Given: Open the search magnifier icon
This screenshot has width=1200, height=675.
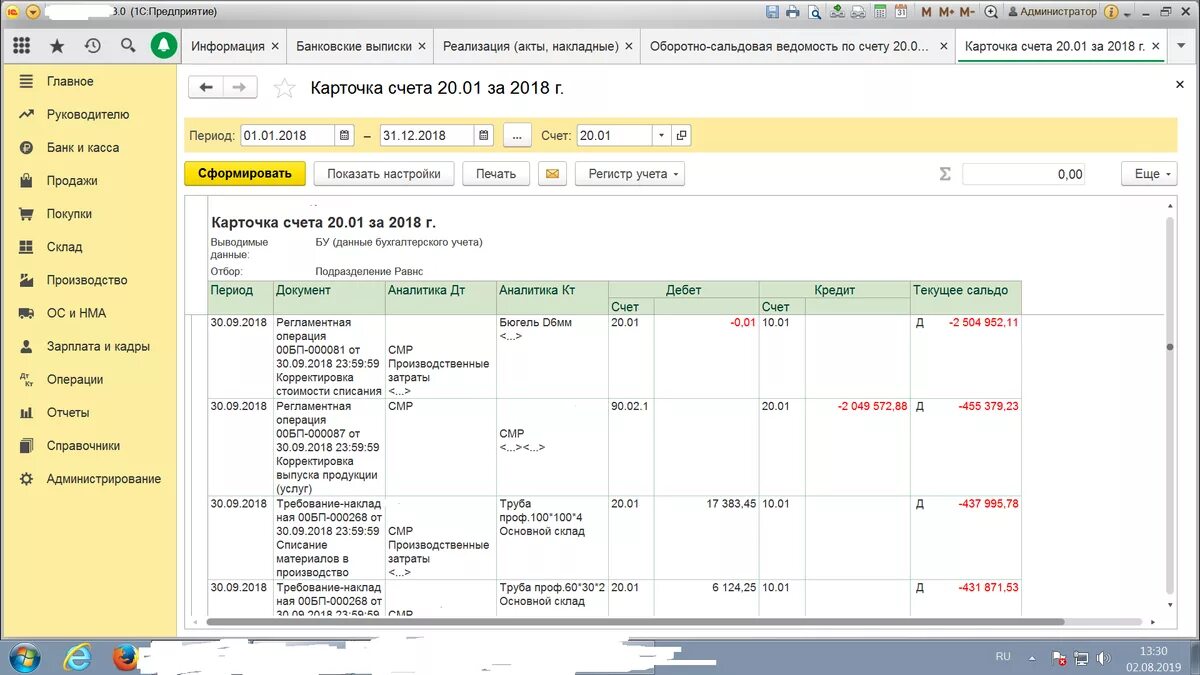Looking at the screenshot, I should pos(127,46).
